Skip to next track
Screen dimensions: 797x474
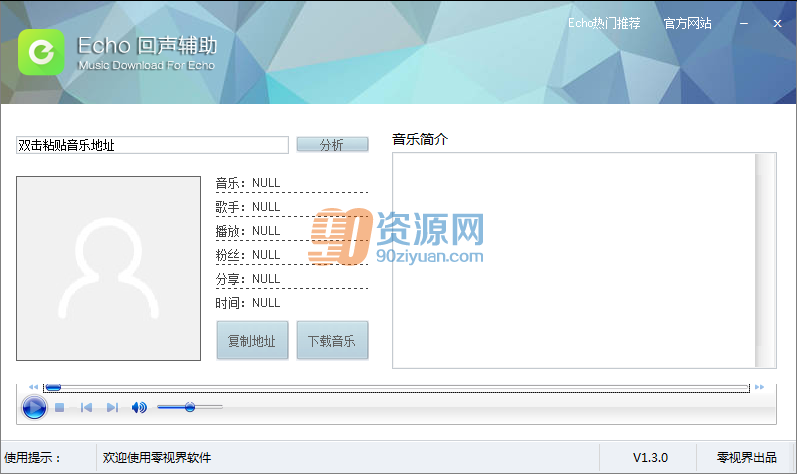112,407
